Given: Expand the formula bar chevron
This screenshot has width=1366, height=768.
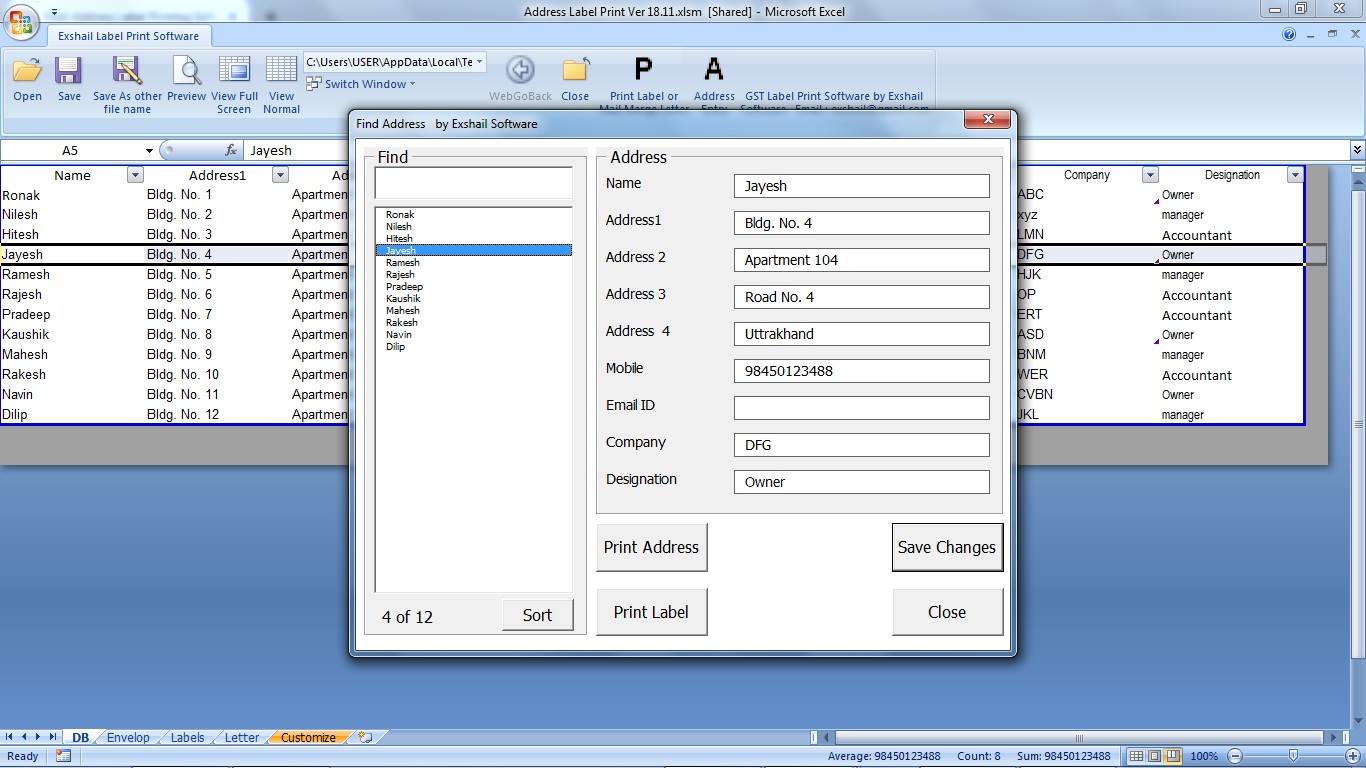Looking at the screenshot, I should [x=1357, y=150].
